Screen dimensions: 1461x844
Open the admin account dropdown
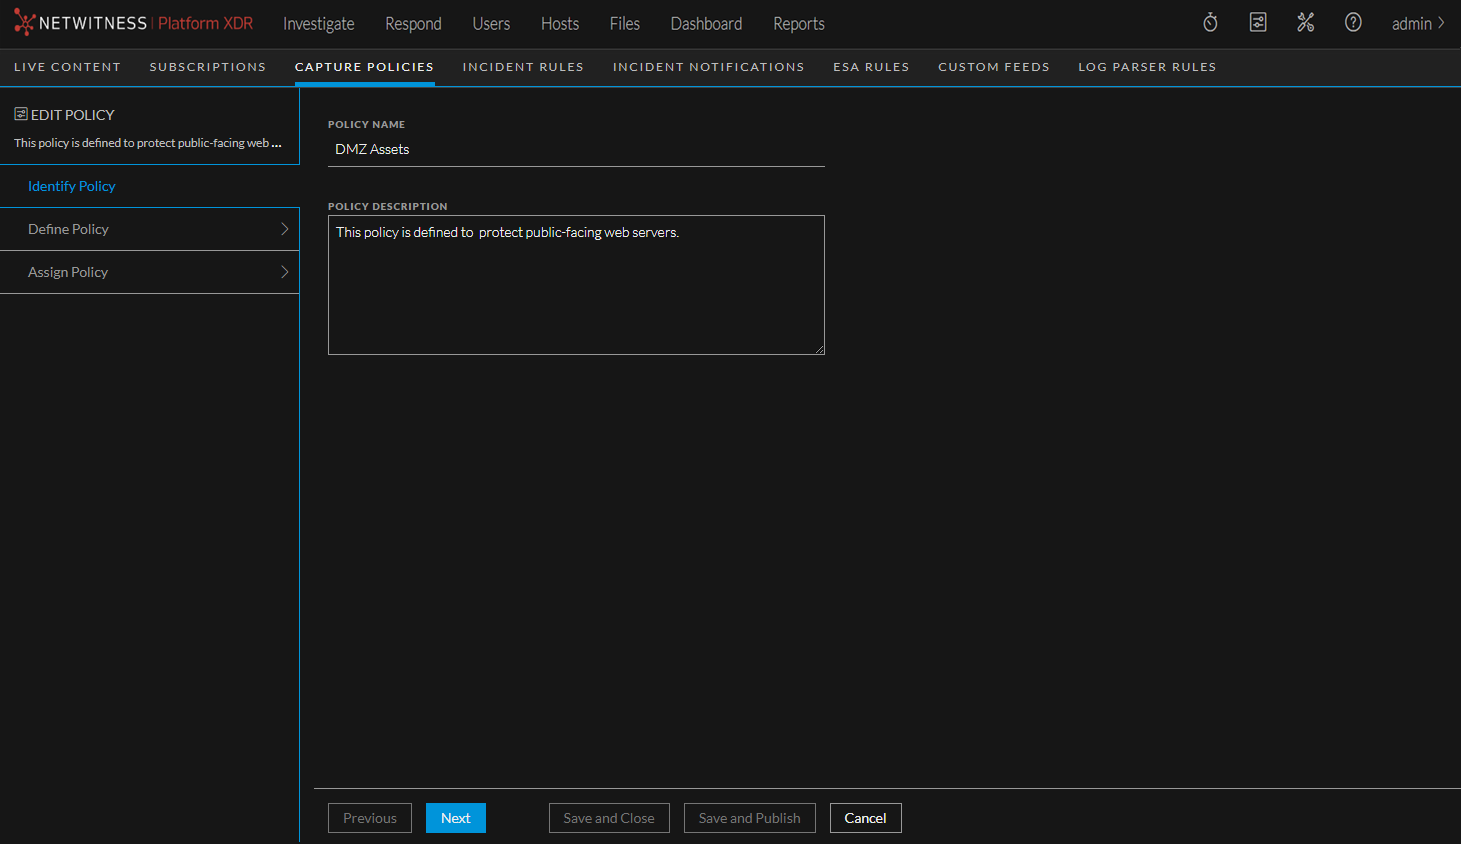click(x=1415, y=23)
